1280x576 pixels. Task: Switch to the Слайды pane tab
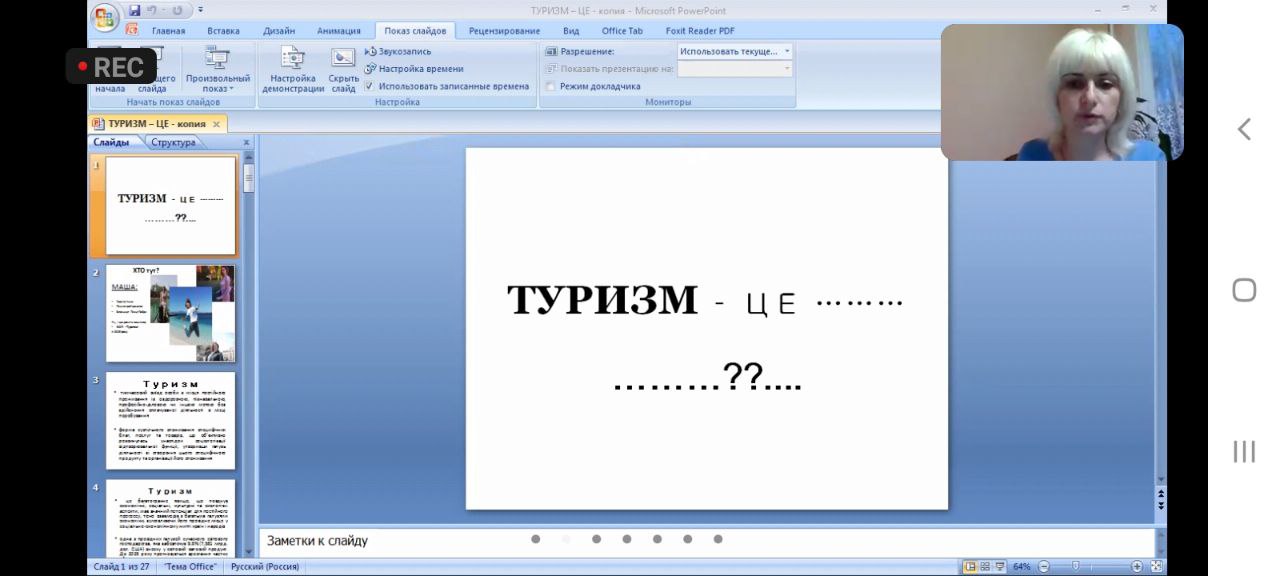click(111, 143)
